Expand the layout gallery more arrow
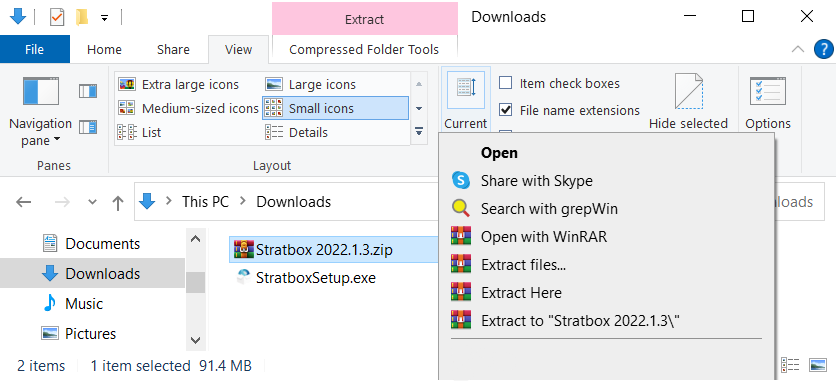Image resolution: width=836 pixels, height=382 pixels. point(419,131)
